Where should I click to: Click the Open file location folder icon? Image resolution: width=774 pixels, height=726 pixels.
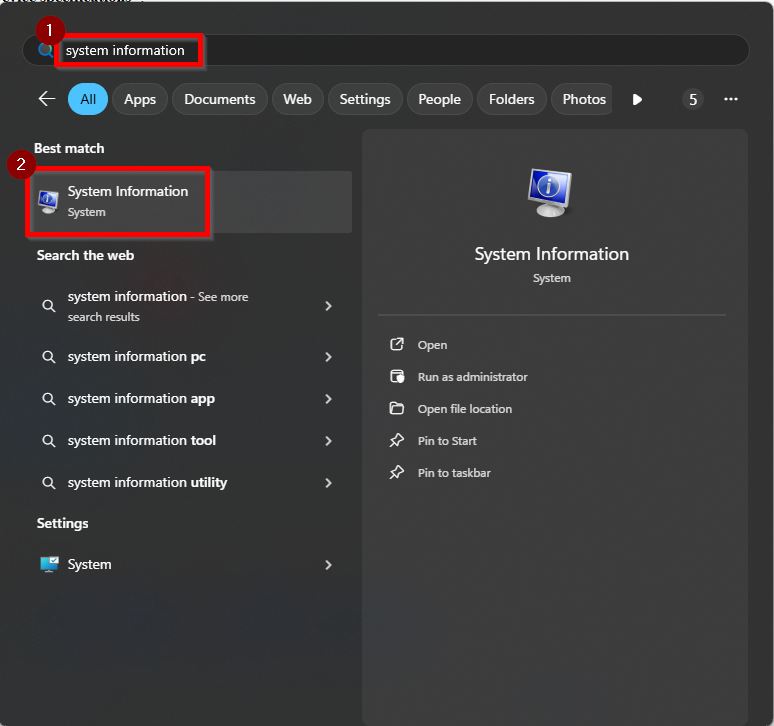[397, 409]
